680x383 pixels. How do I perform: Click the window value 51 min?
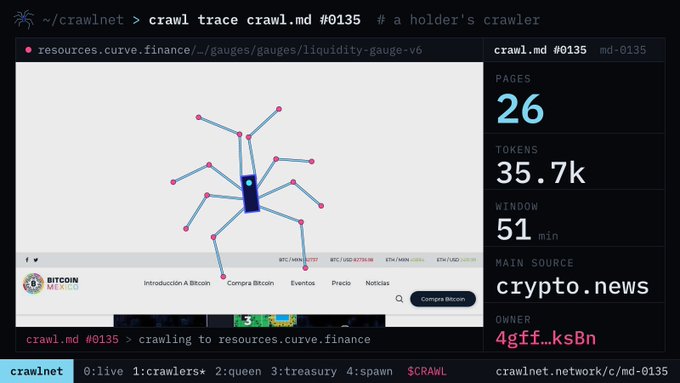coord(527,230)
